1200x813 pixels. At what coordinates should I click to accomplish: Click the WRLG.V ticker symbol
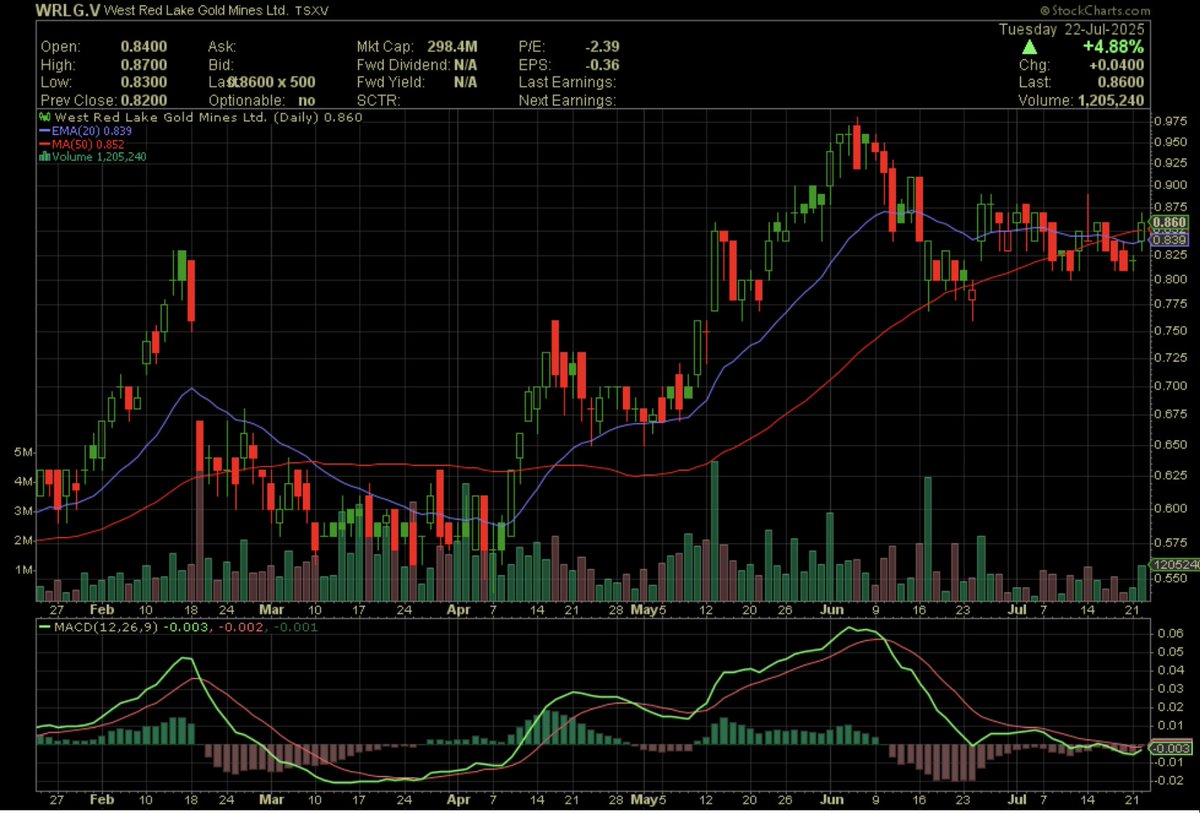coord(66,11)
